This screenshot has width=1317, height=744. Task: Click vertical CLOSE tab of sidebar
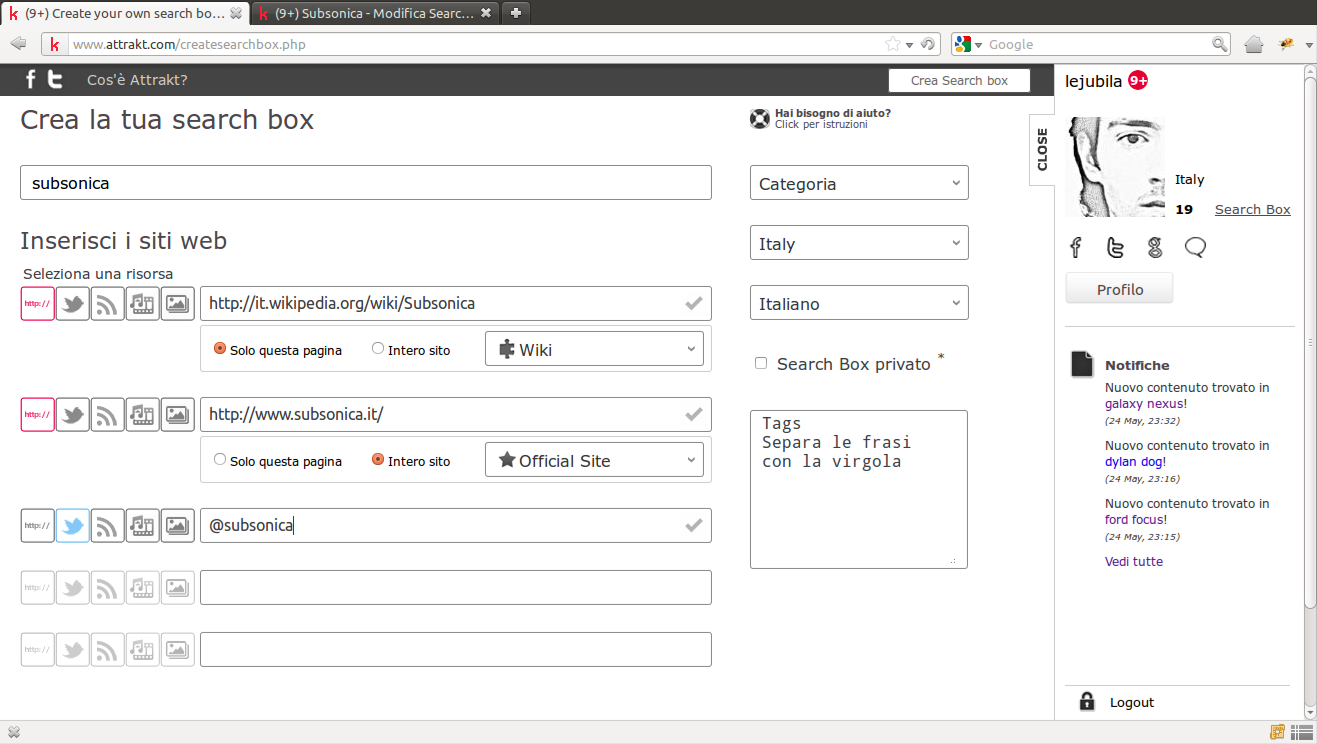click(x=1042, y=149)
